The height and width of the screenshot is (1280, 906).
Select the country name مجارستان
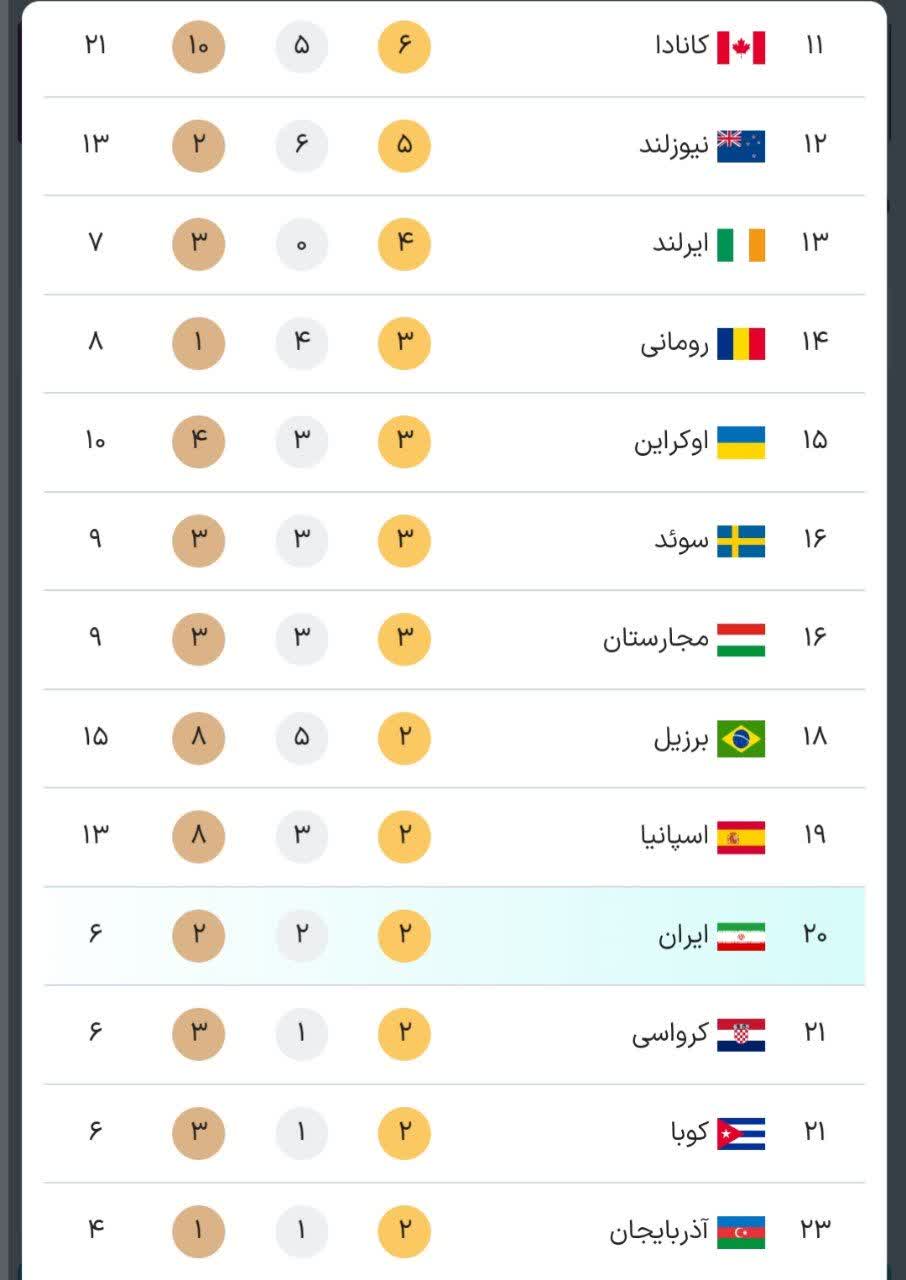655,639
